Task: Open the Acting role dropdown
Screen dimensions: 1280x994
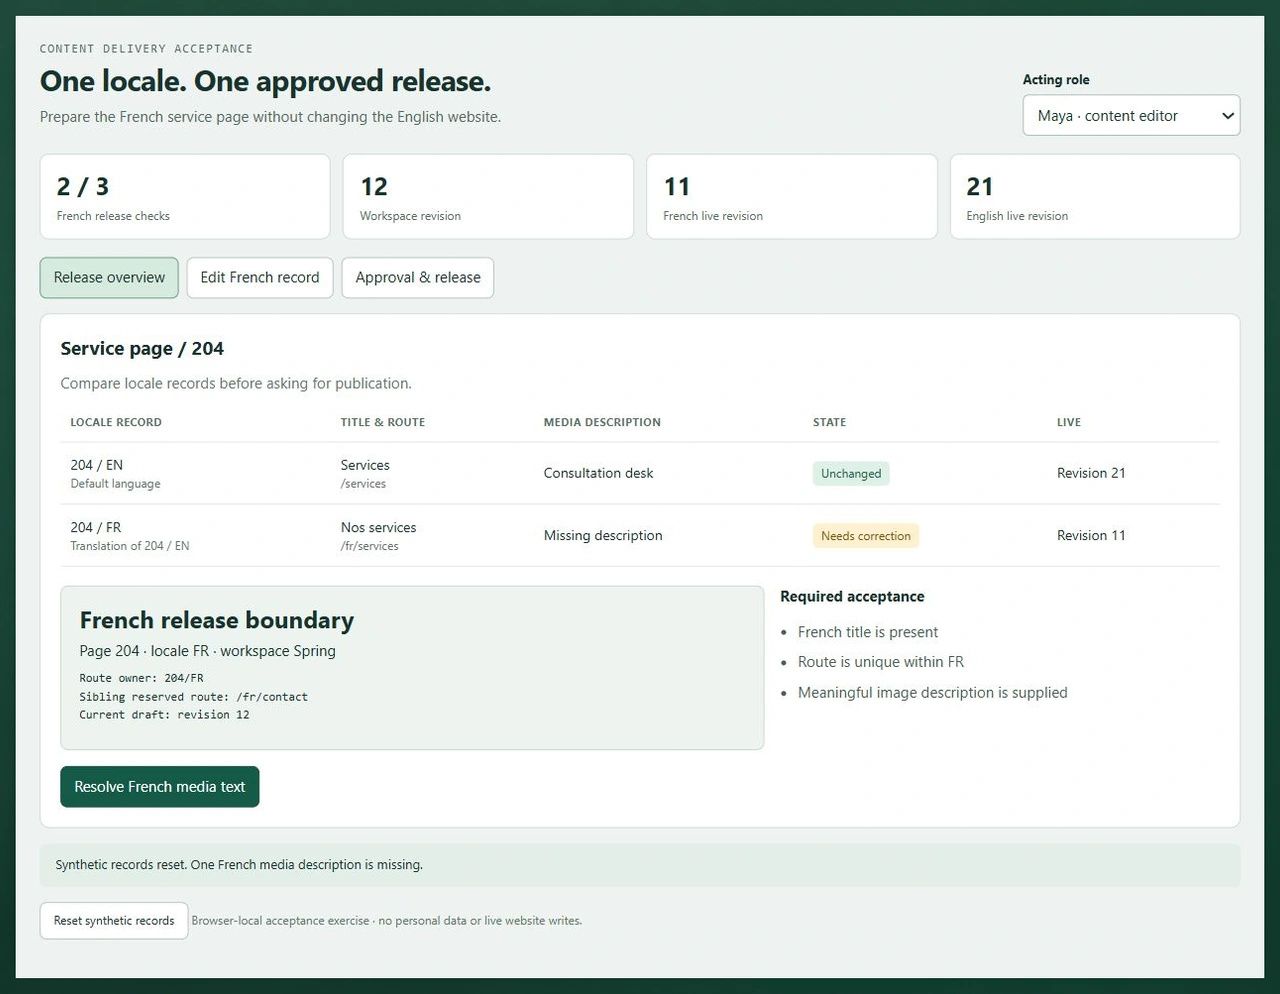Action: point(1131,115)
